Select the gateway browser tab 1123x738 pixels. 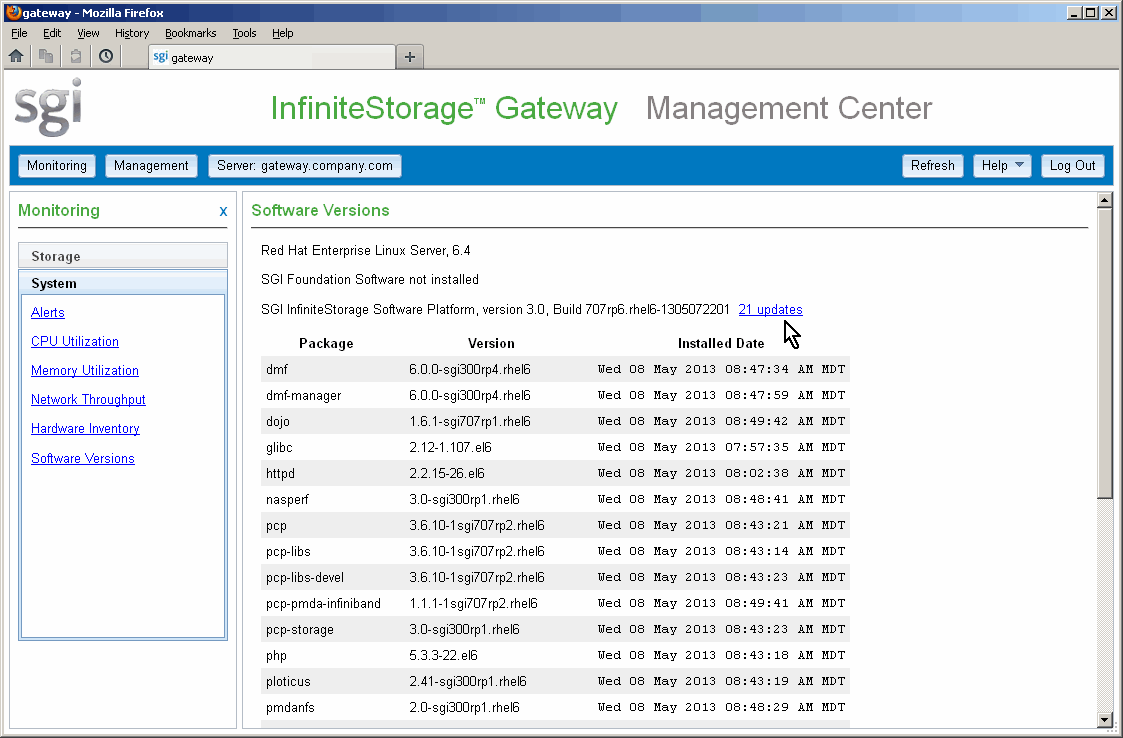tap(272, 57)
